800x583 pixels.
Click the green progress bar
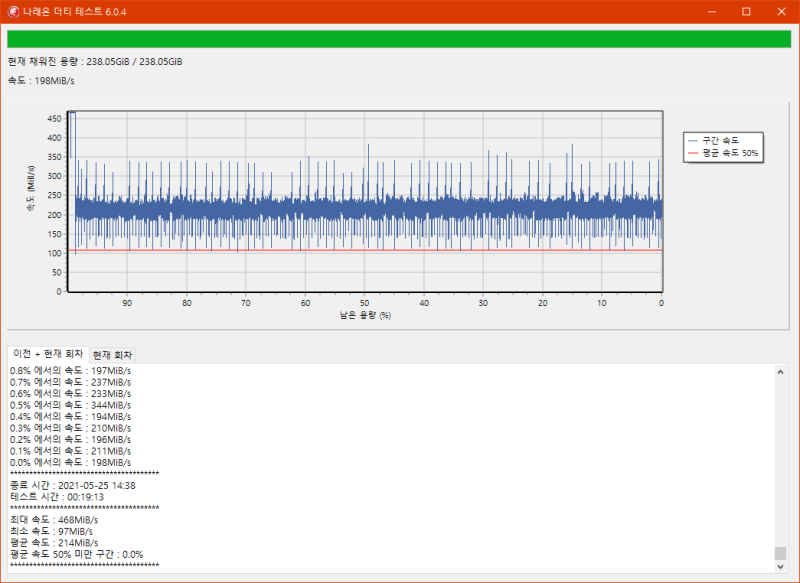coord(399,39)
